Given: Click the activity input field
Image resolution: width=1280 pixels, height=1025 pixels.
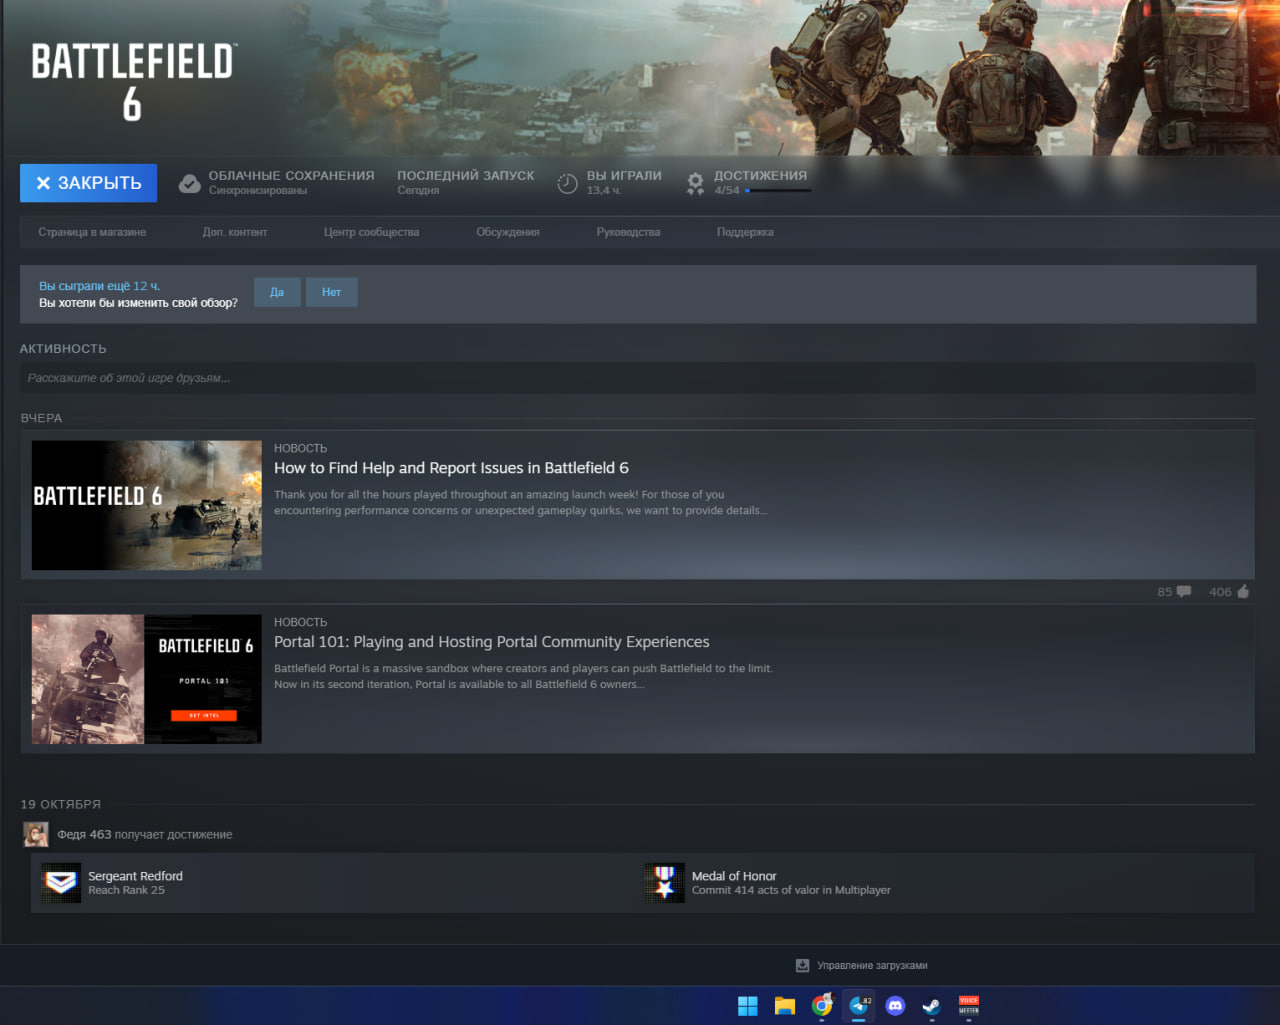Looking at the screenshot, I should point(637,378).
